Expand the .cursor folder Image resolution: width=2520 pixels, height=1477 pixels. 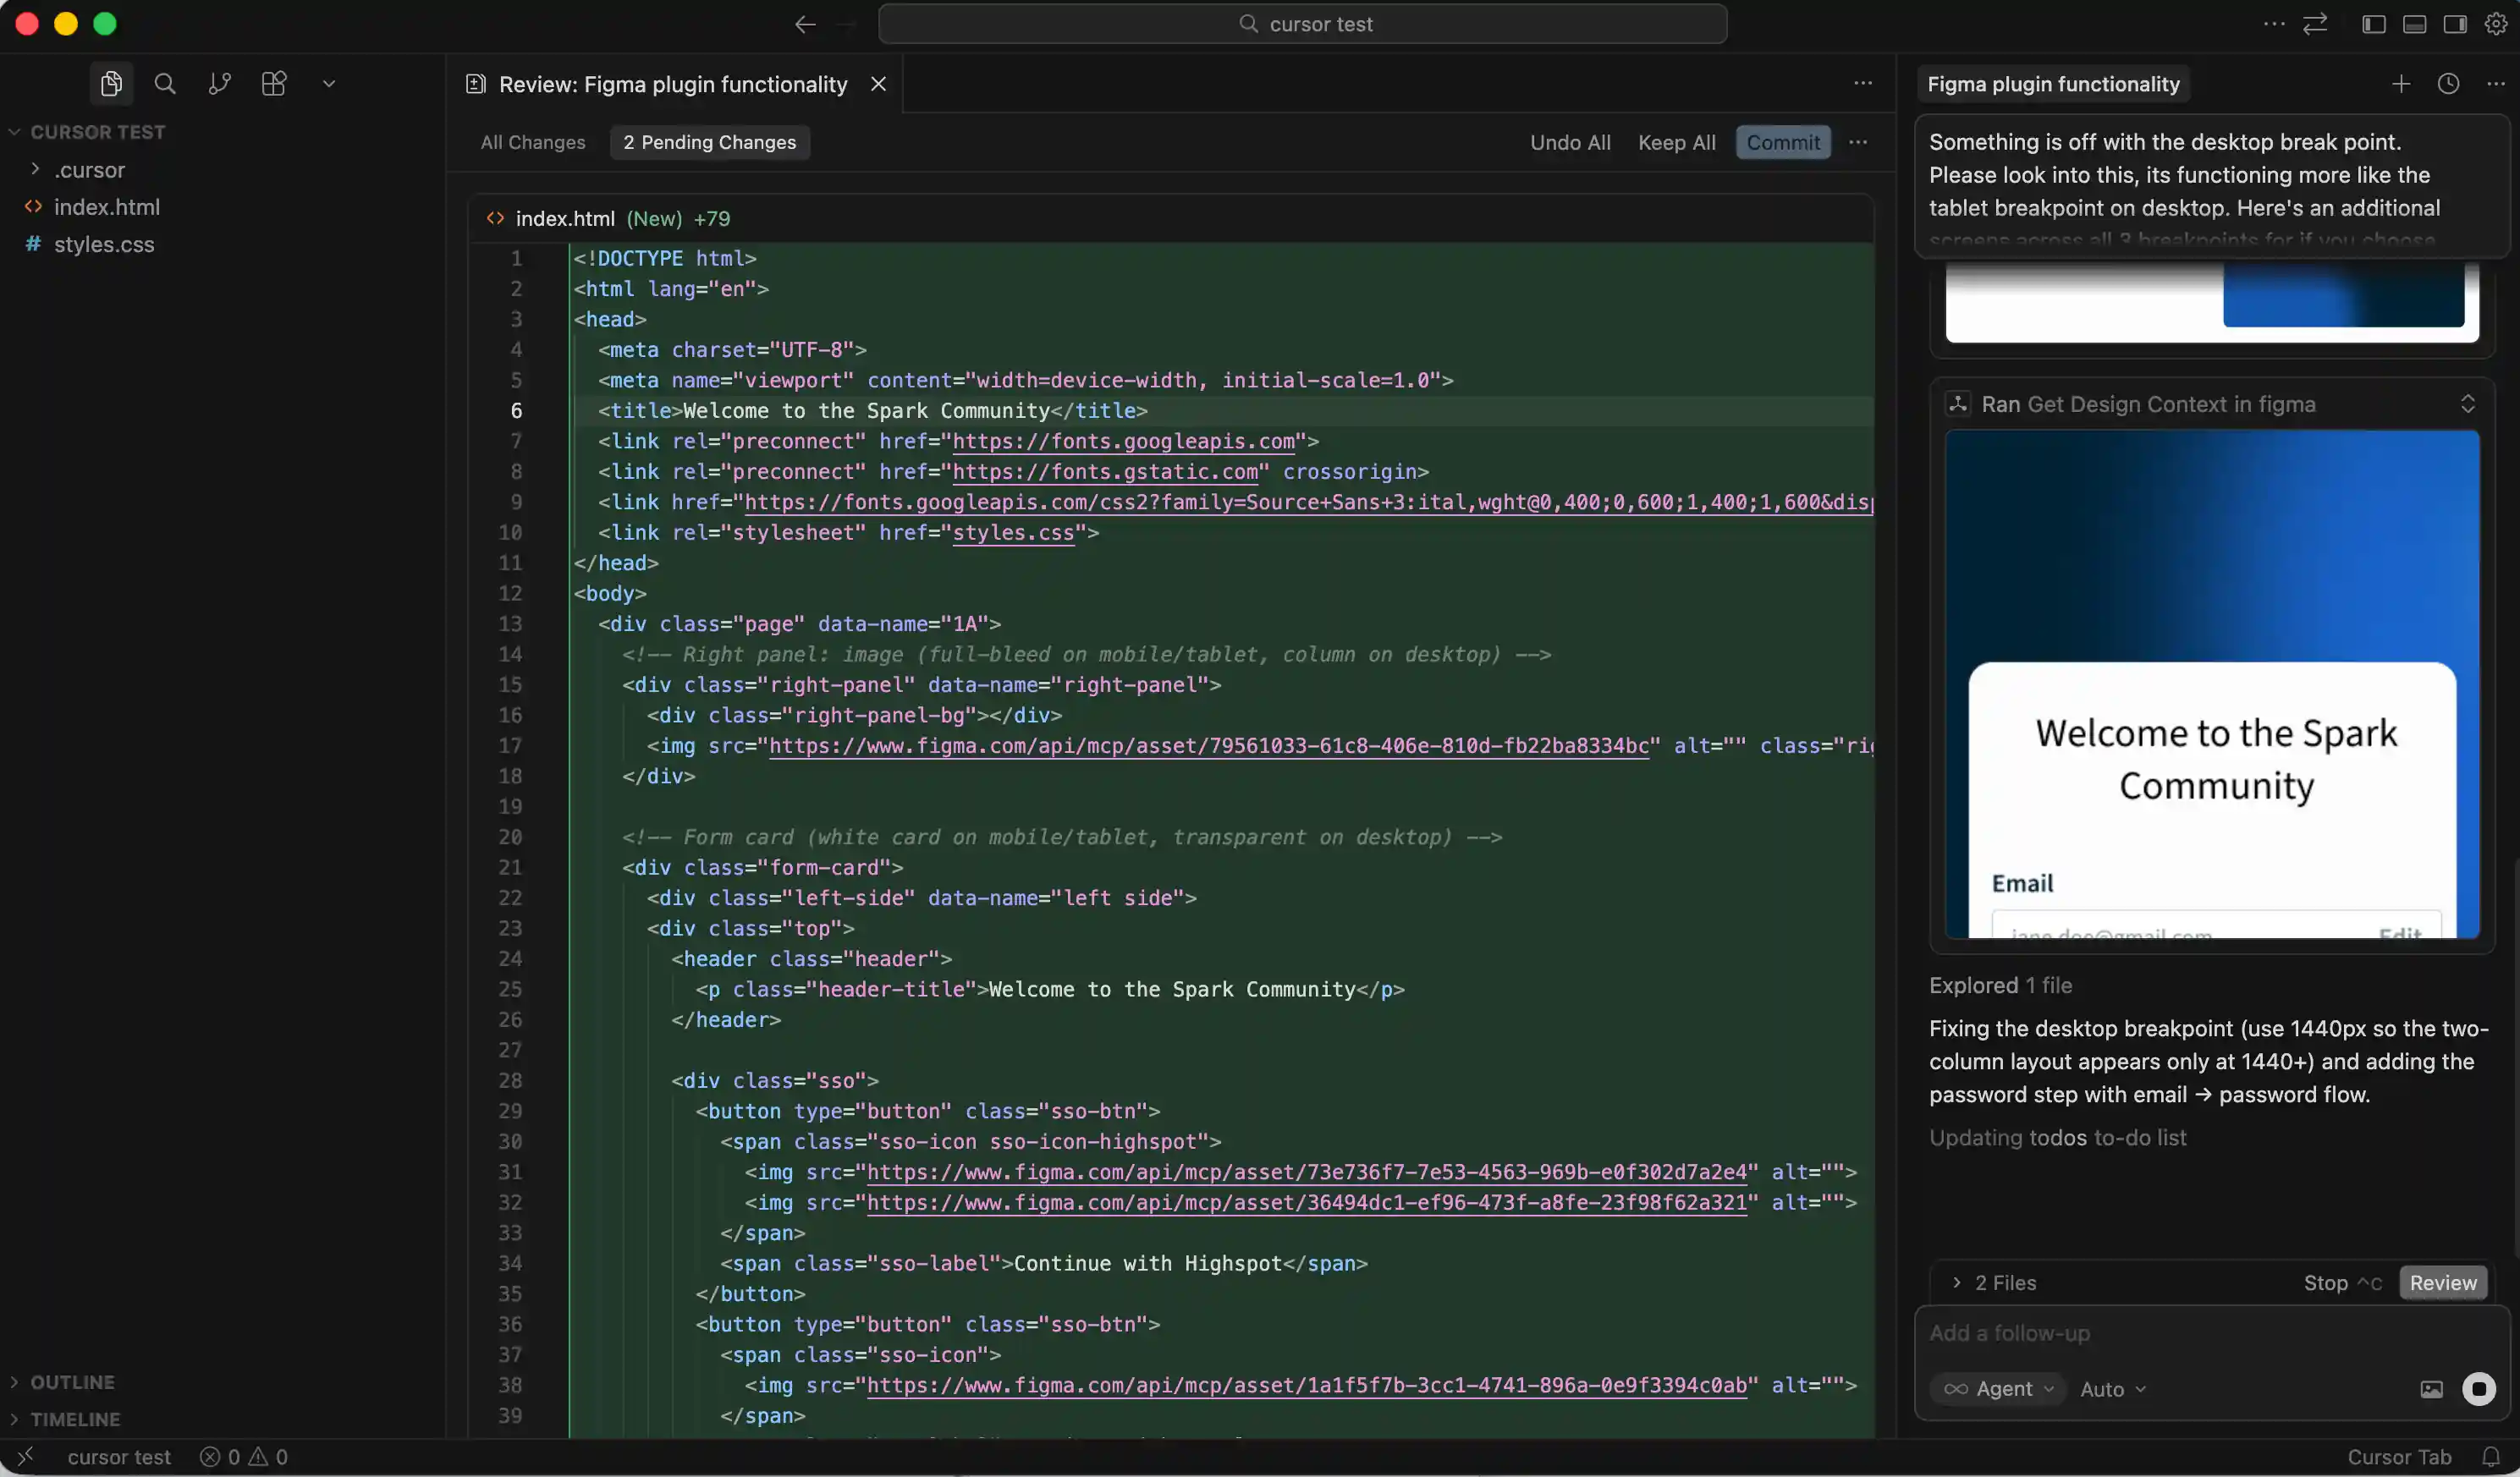tap(89, 170)
